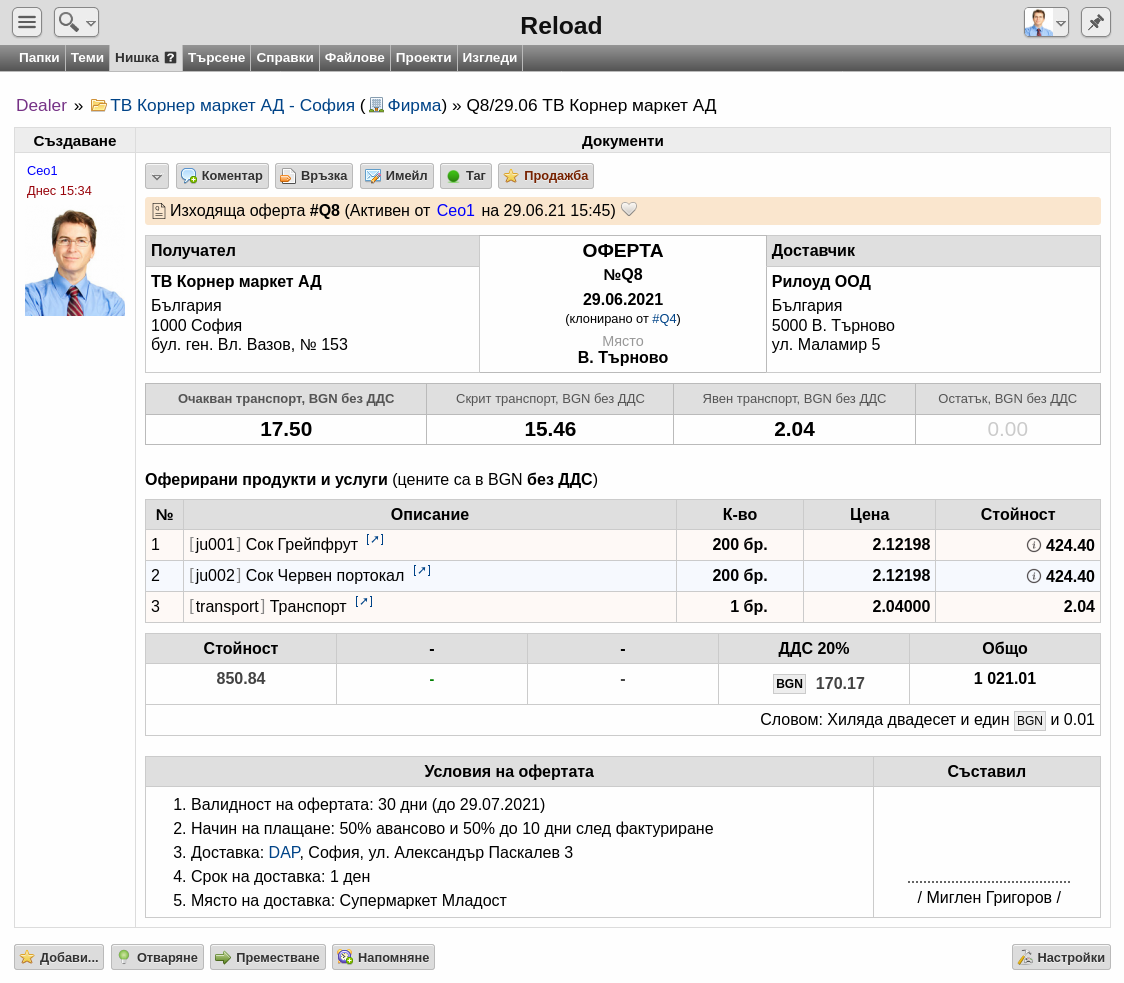View the author's profile photo
The height and width of the screenshot is (983, 1124).
click(75, 262)
